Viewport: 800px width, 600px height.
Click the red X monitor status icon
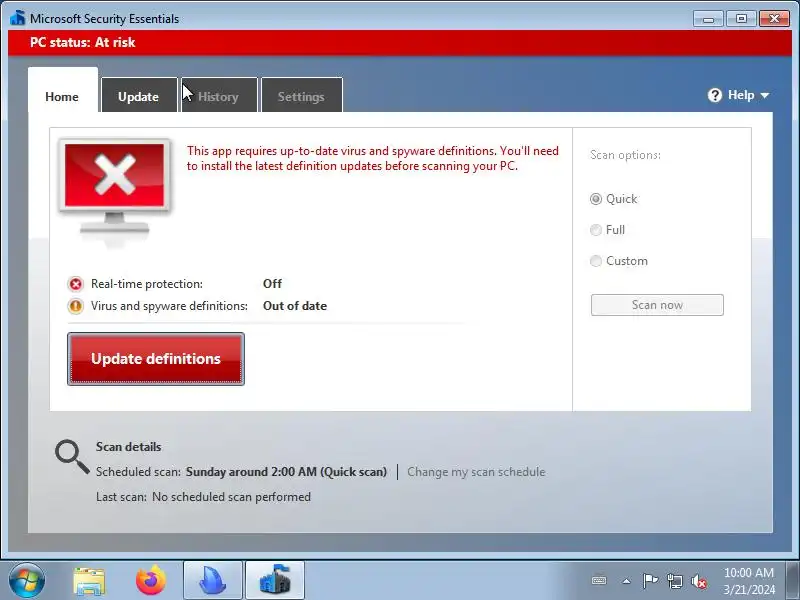(x=114, y=187)
